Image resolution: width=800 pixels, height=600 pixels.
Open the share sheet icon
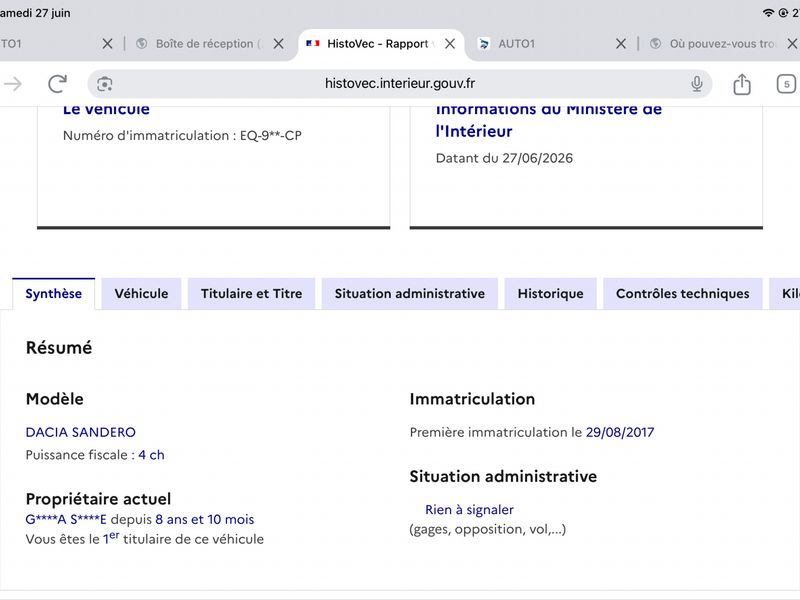pyautogui.click(x=742, y=84)
